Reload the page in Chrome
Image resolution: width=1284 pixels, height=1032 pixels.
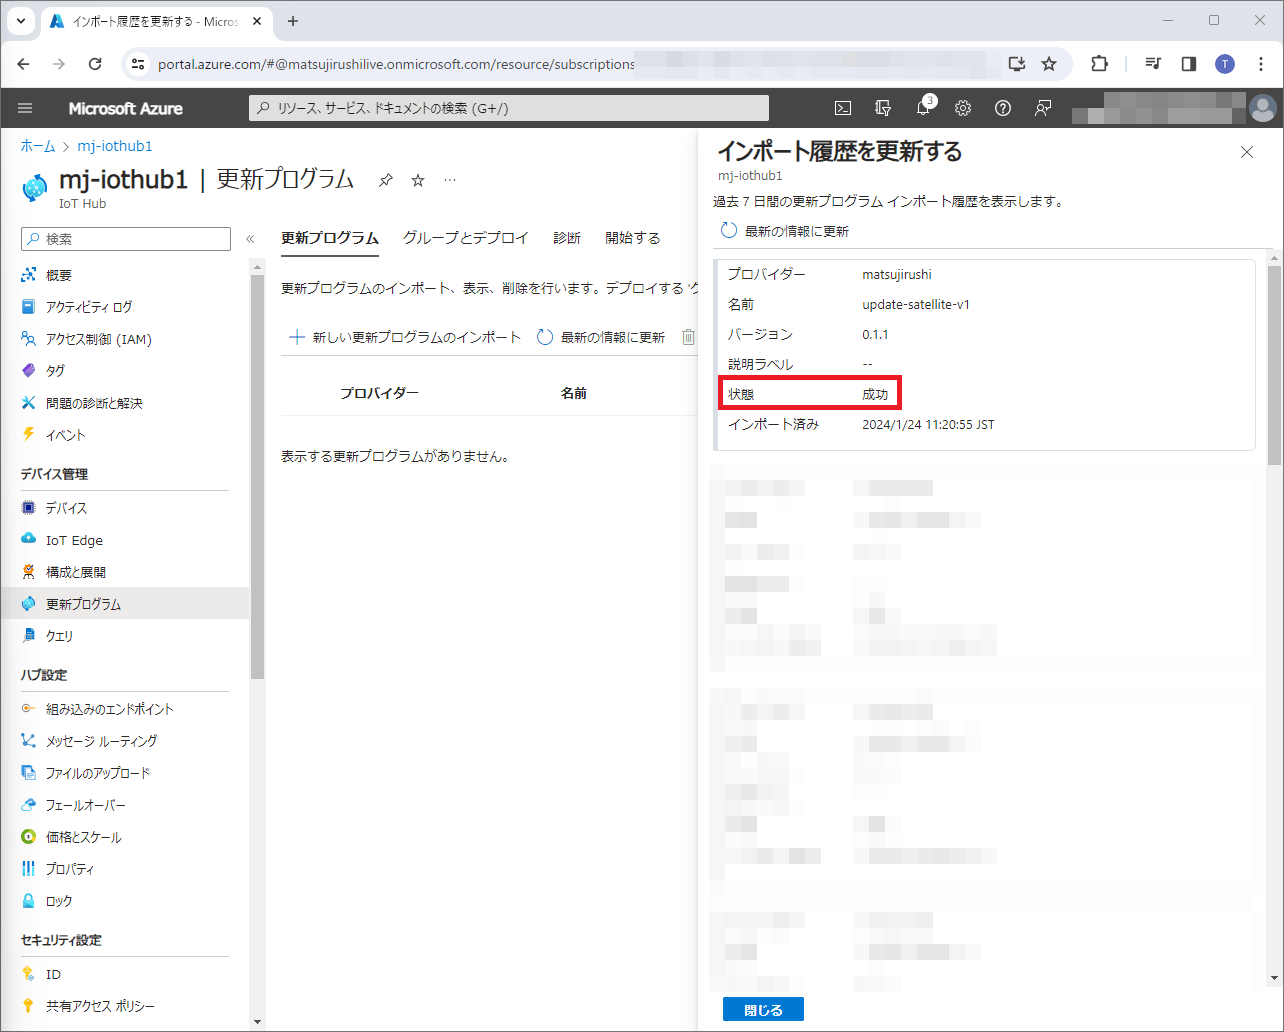[95, 64]
